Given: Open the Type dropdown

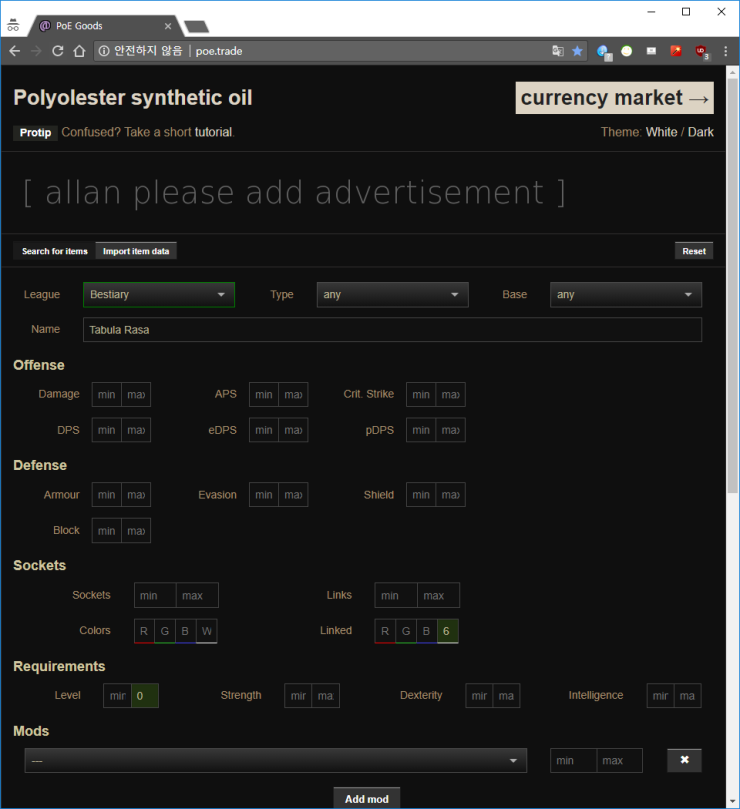Looking at the screenshot, I should click(393, 295).
